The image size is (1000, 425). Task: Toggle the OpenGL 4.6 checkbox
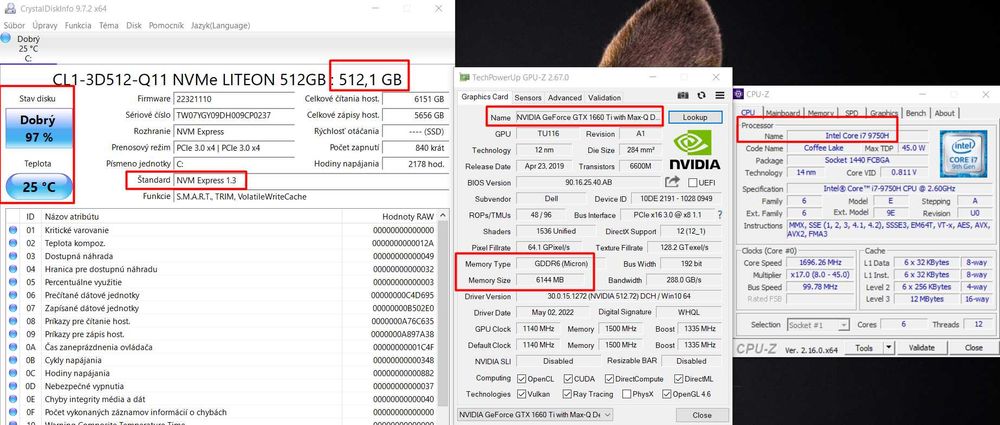667,394
